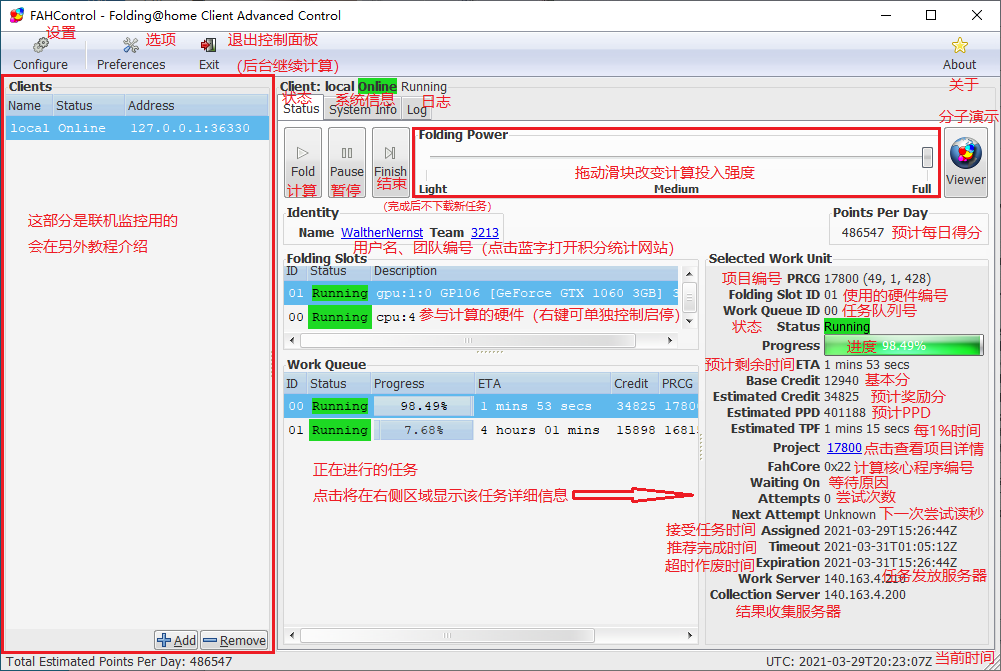
Task: Click the Work Server IP address
Action: [864, 578]
